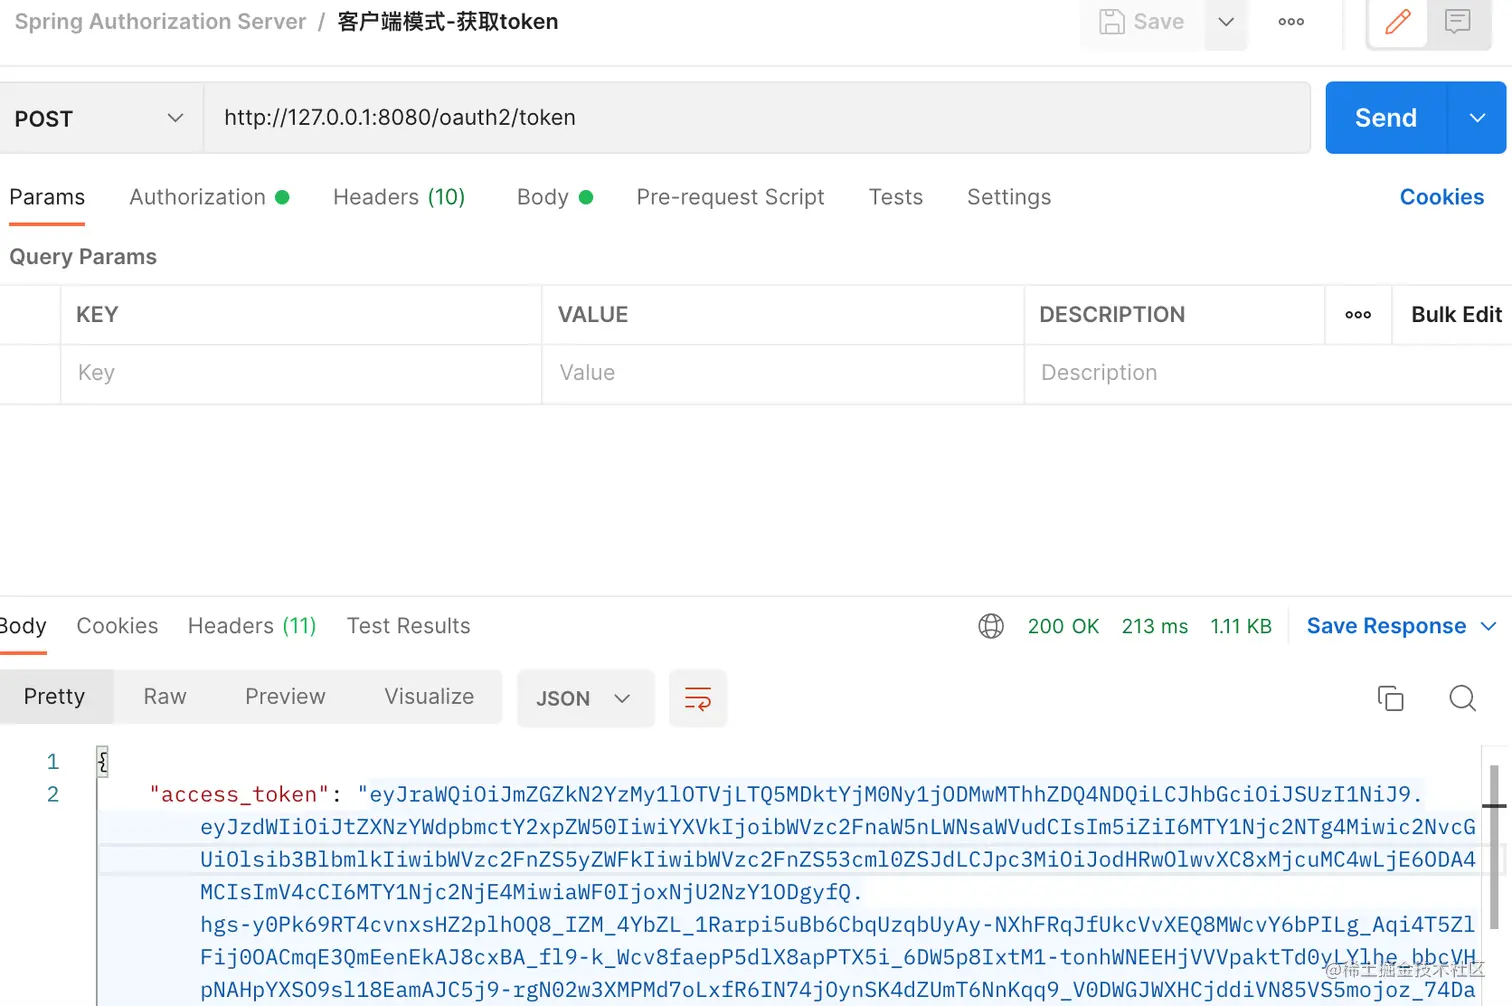
Task: Click the 200 OK status
Action: tap(1063, 626)
